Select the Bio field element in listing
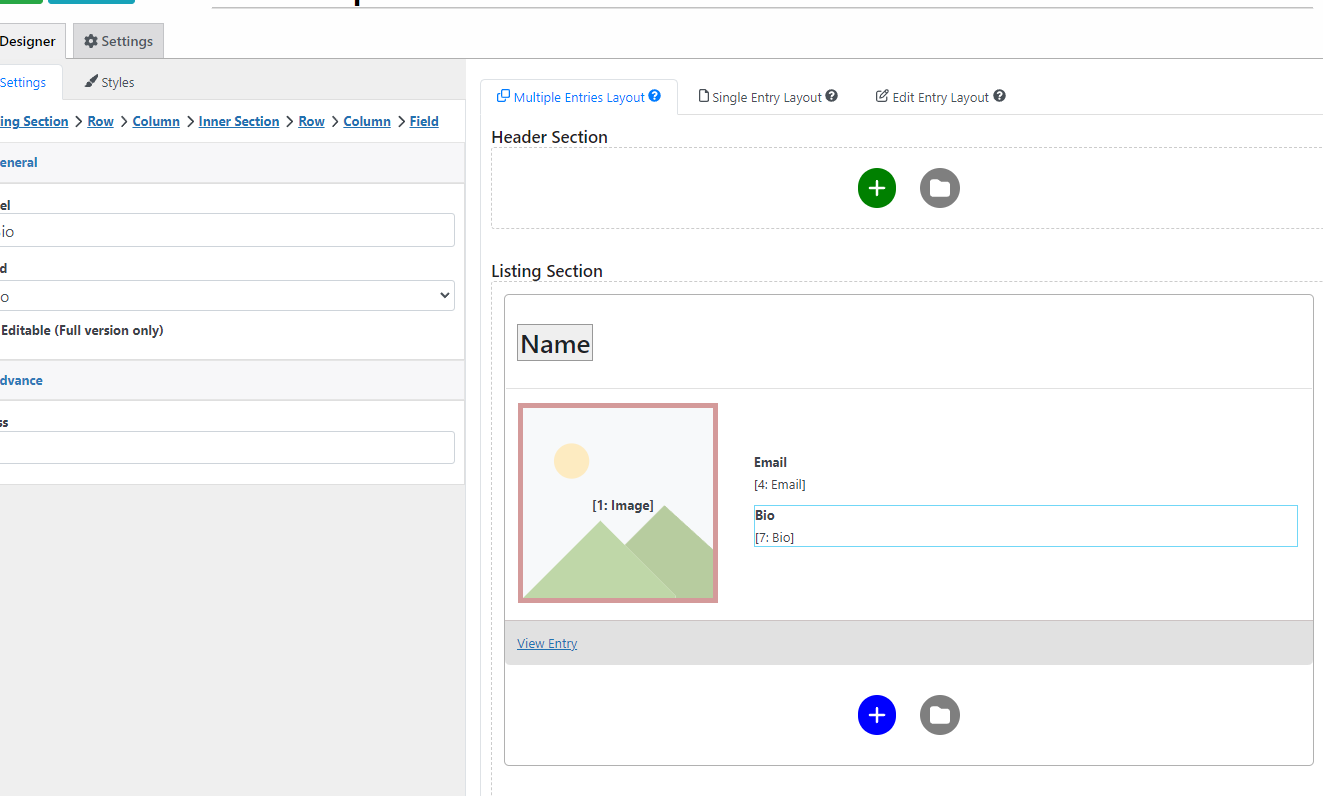1323x796 pixels. coord(1025,526)
